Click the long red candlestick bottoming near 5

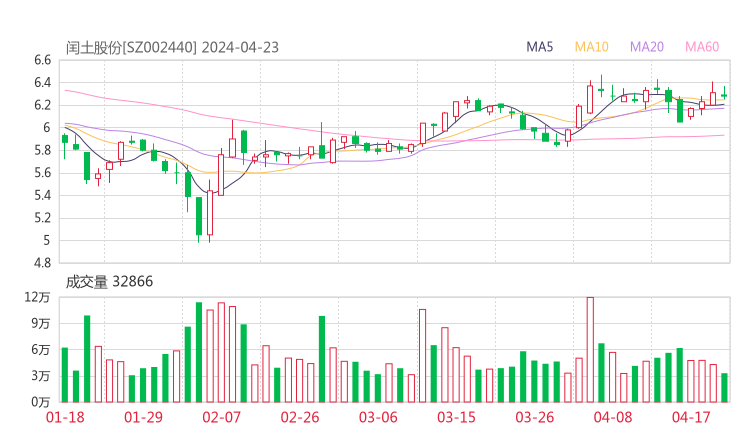(210, 212)
